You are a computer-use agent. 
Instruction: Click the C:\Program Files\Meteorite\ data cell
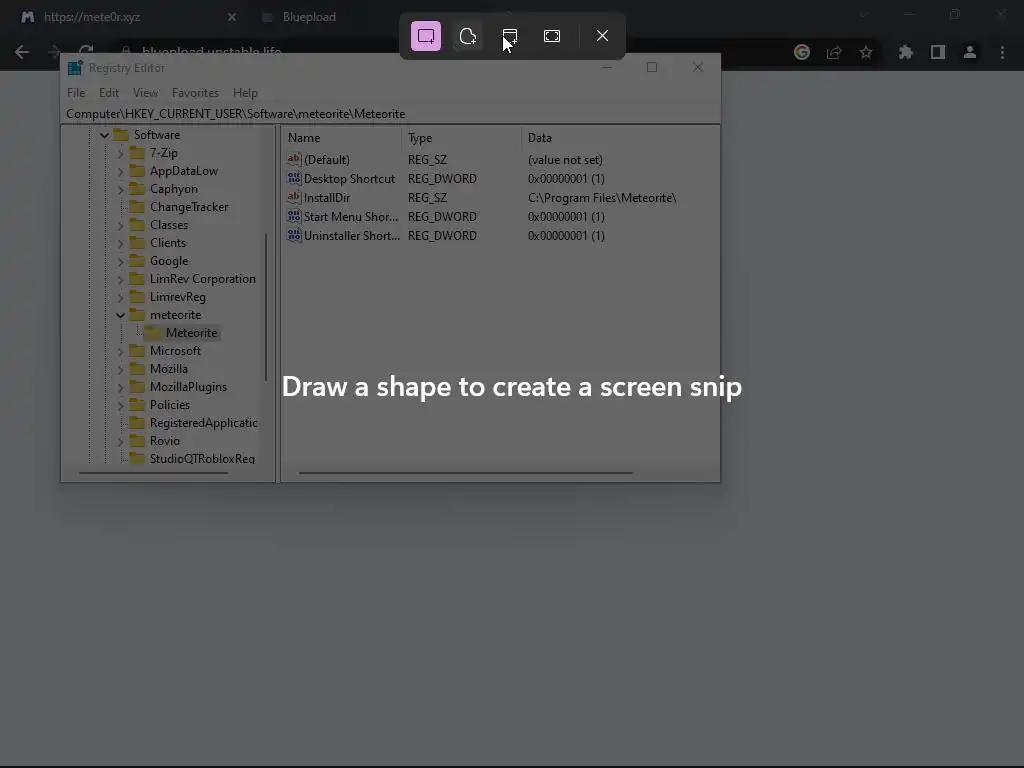[602, 198]
